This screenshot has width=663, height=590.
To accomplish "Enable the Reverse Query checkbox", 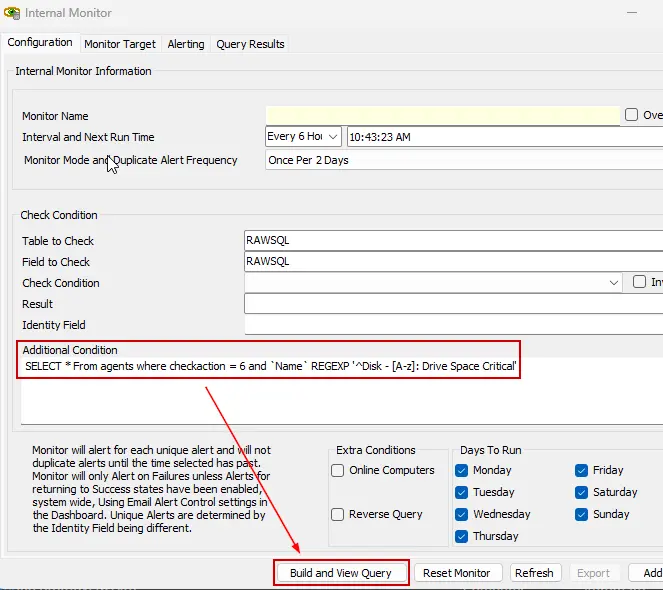I will click(x=337, y=514).
